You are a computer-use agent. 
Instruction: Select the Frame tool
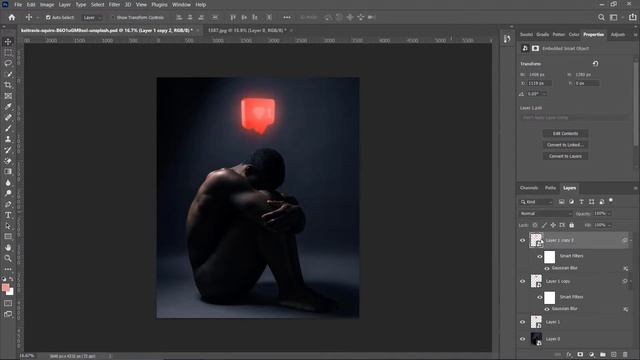[x=8, y=96]
